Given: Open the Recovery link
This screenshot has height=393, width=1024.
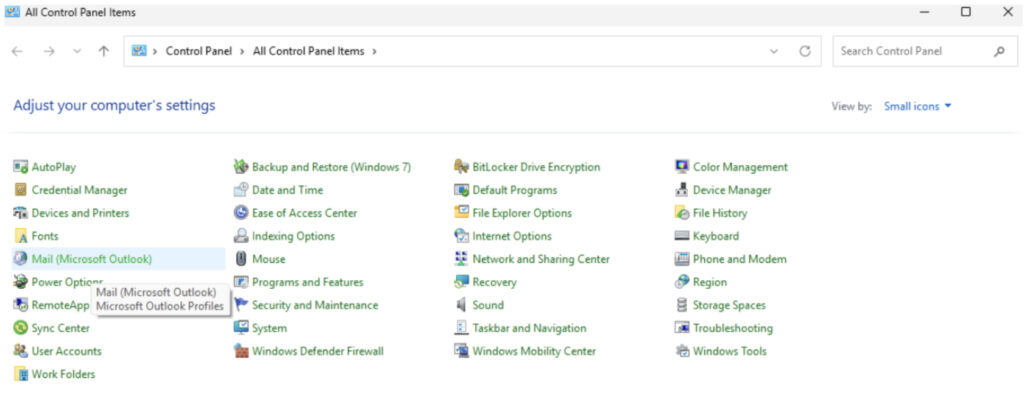Looking at the screenshot, I should (x=494, y=282).
